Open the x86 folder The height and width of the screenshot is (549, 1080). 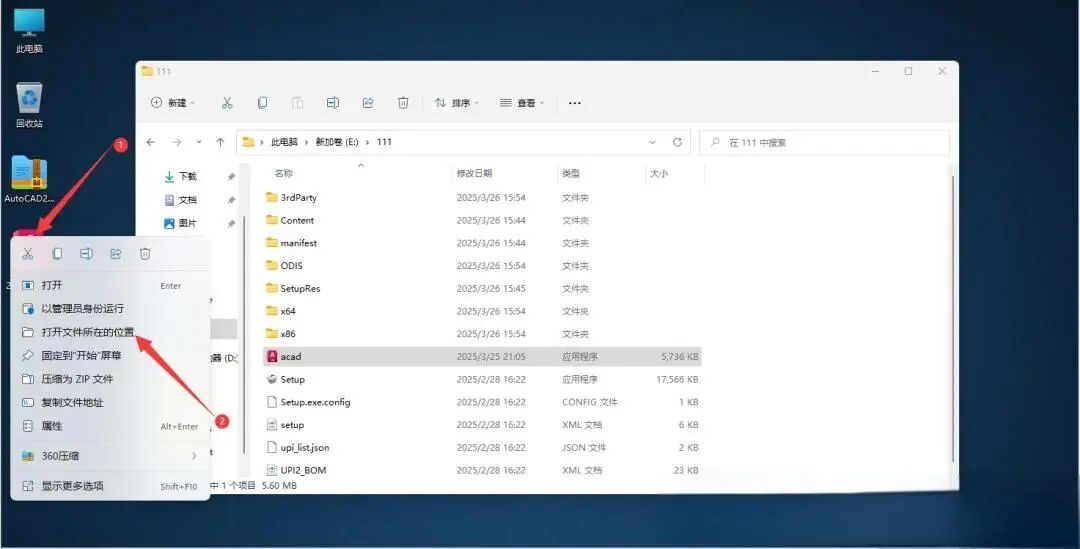tap(482, 333)
